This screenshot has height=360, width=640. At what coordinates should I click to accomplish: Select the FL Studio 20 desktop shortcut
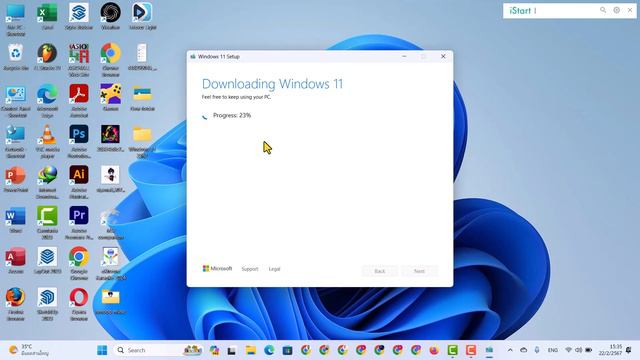coord(47,57)
